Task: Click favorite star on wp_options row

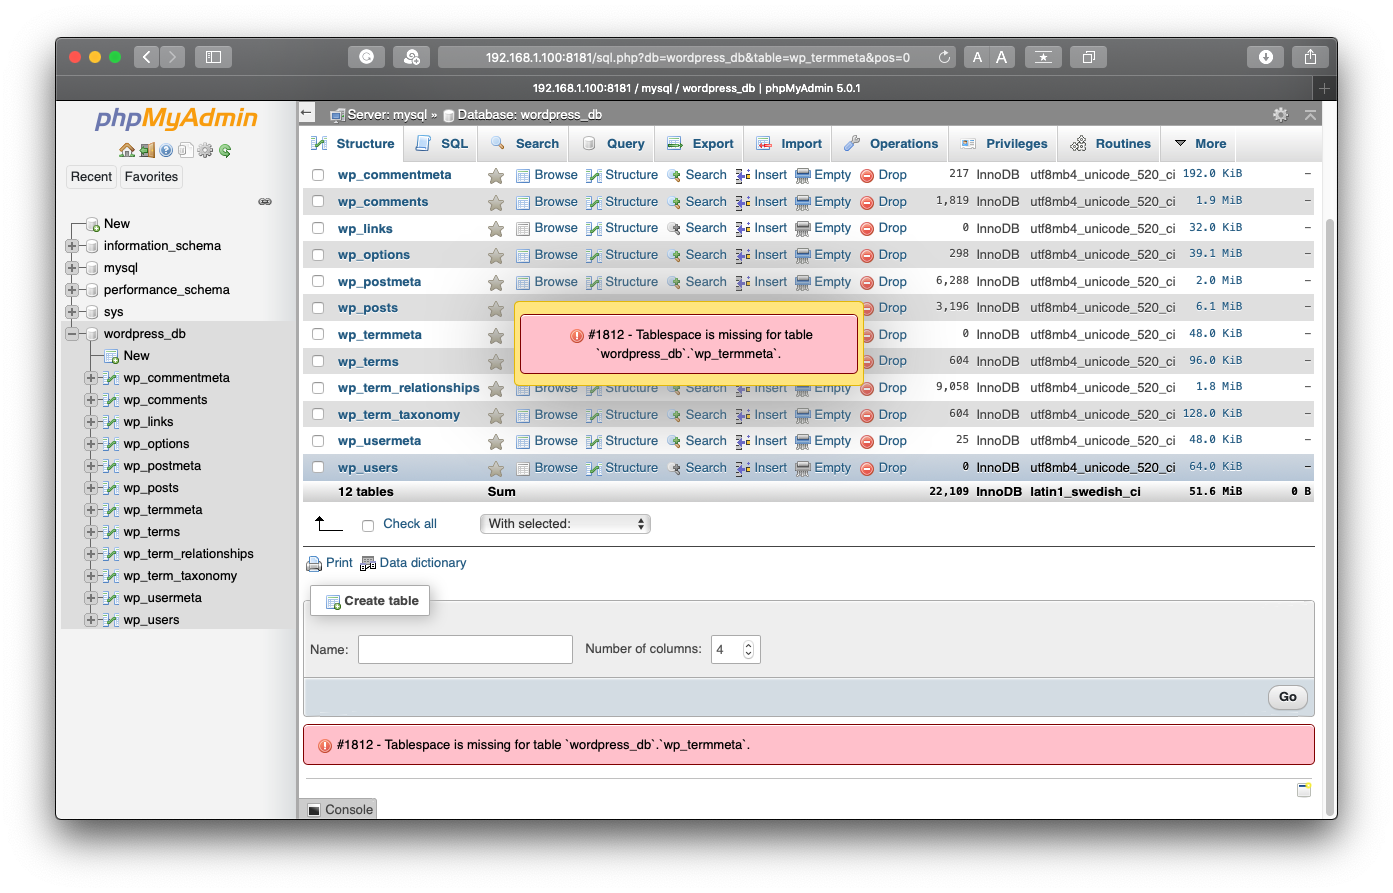Action: (x=495, y=256)
